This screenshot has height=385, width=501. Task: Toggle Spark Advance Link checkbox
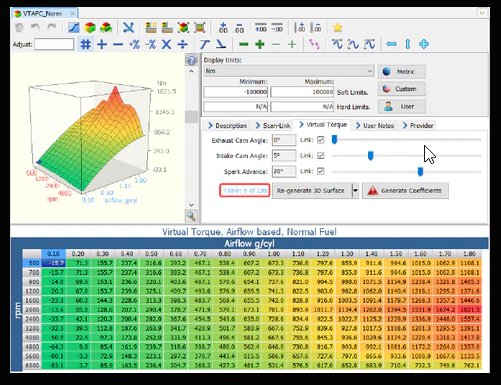point(321,171)
